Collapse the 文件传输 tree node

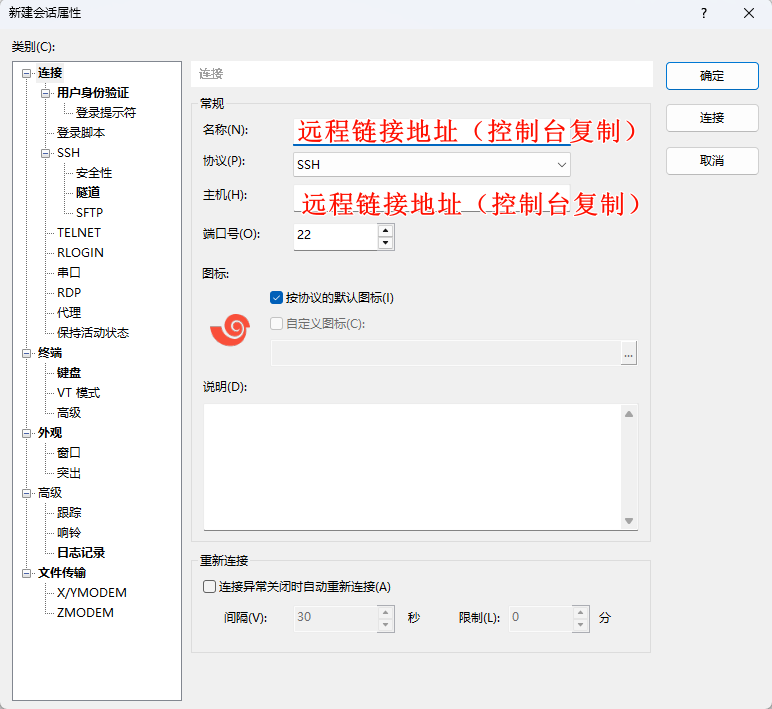[26, 573]
